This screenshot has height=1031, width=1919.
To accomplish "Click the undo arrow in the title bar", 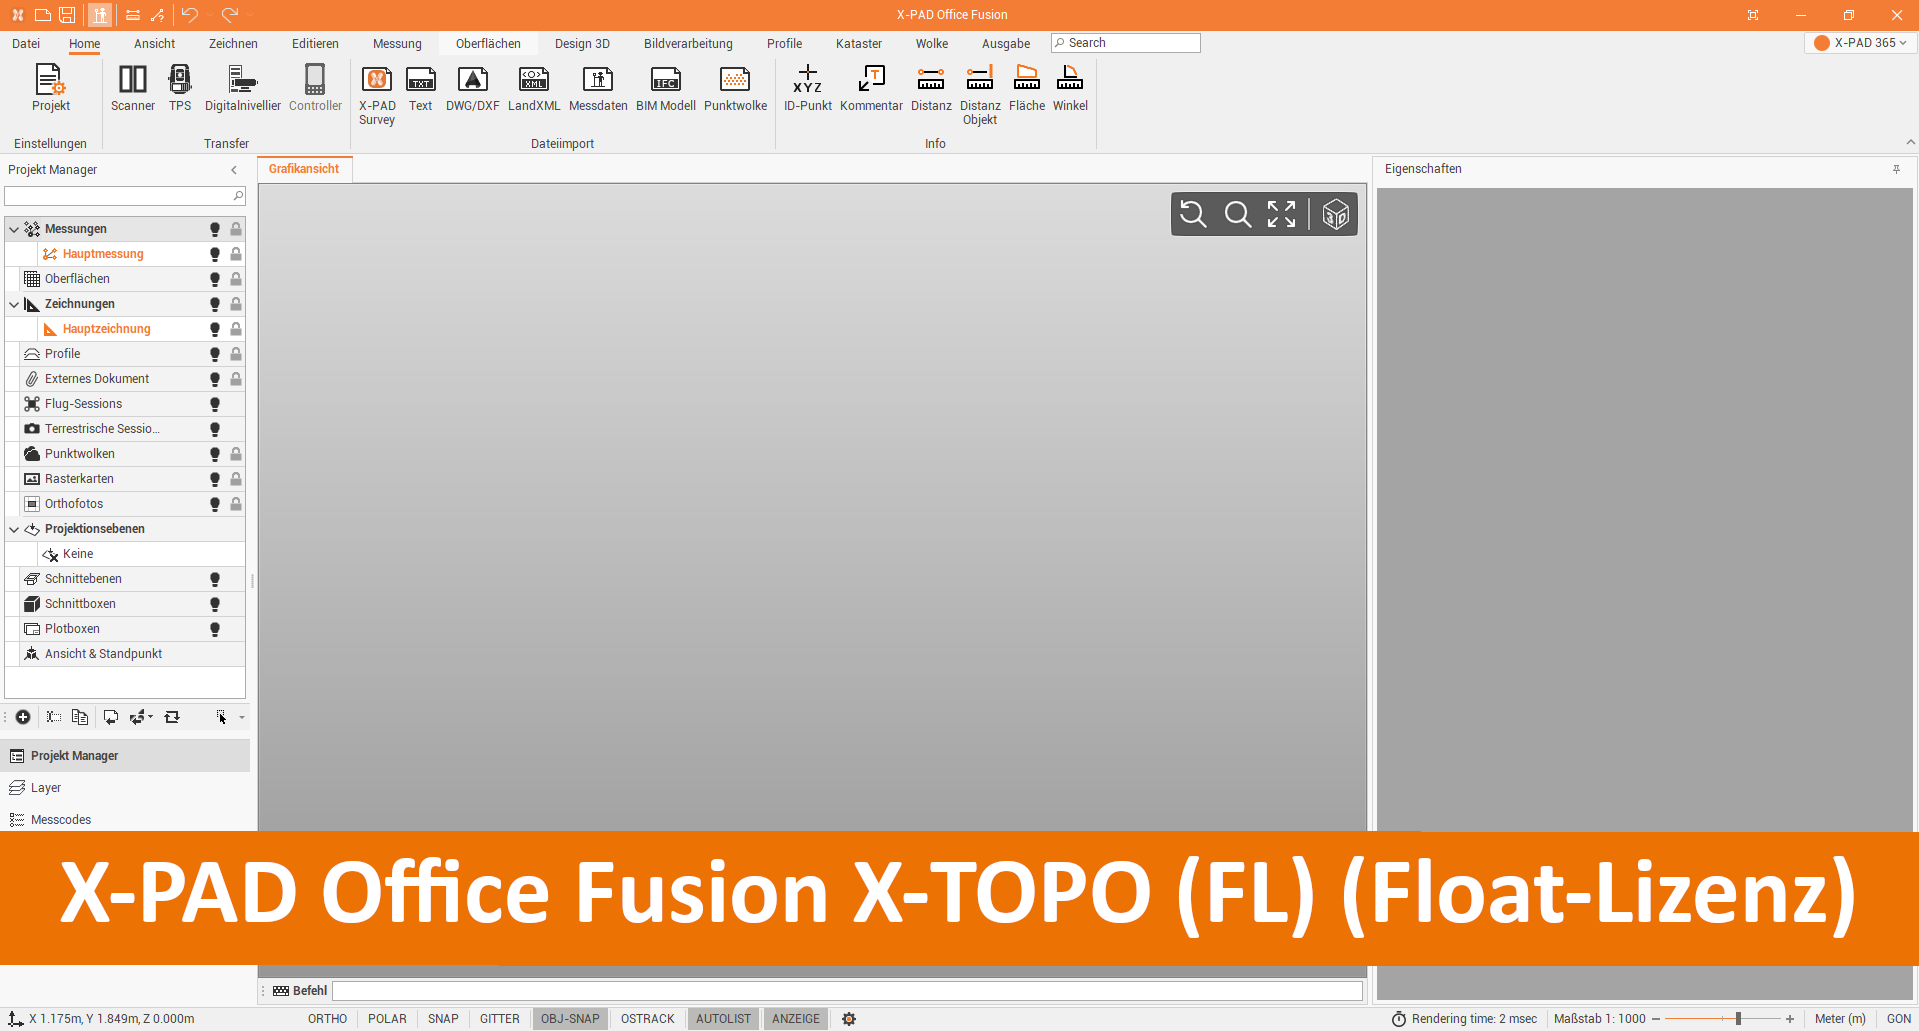I will click(x=189, y=15).
